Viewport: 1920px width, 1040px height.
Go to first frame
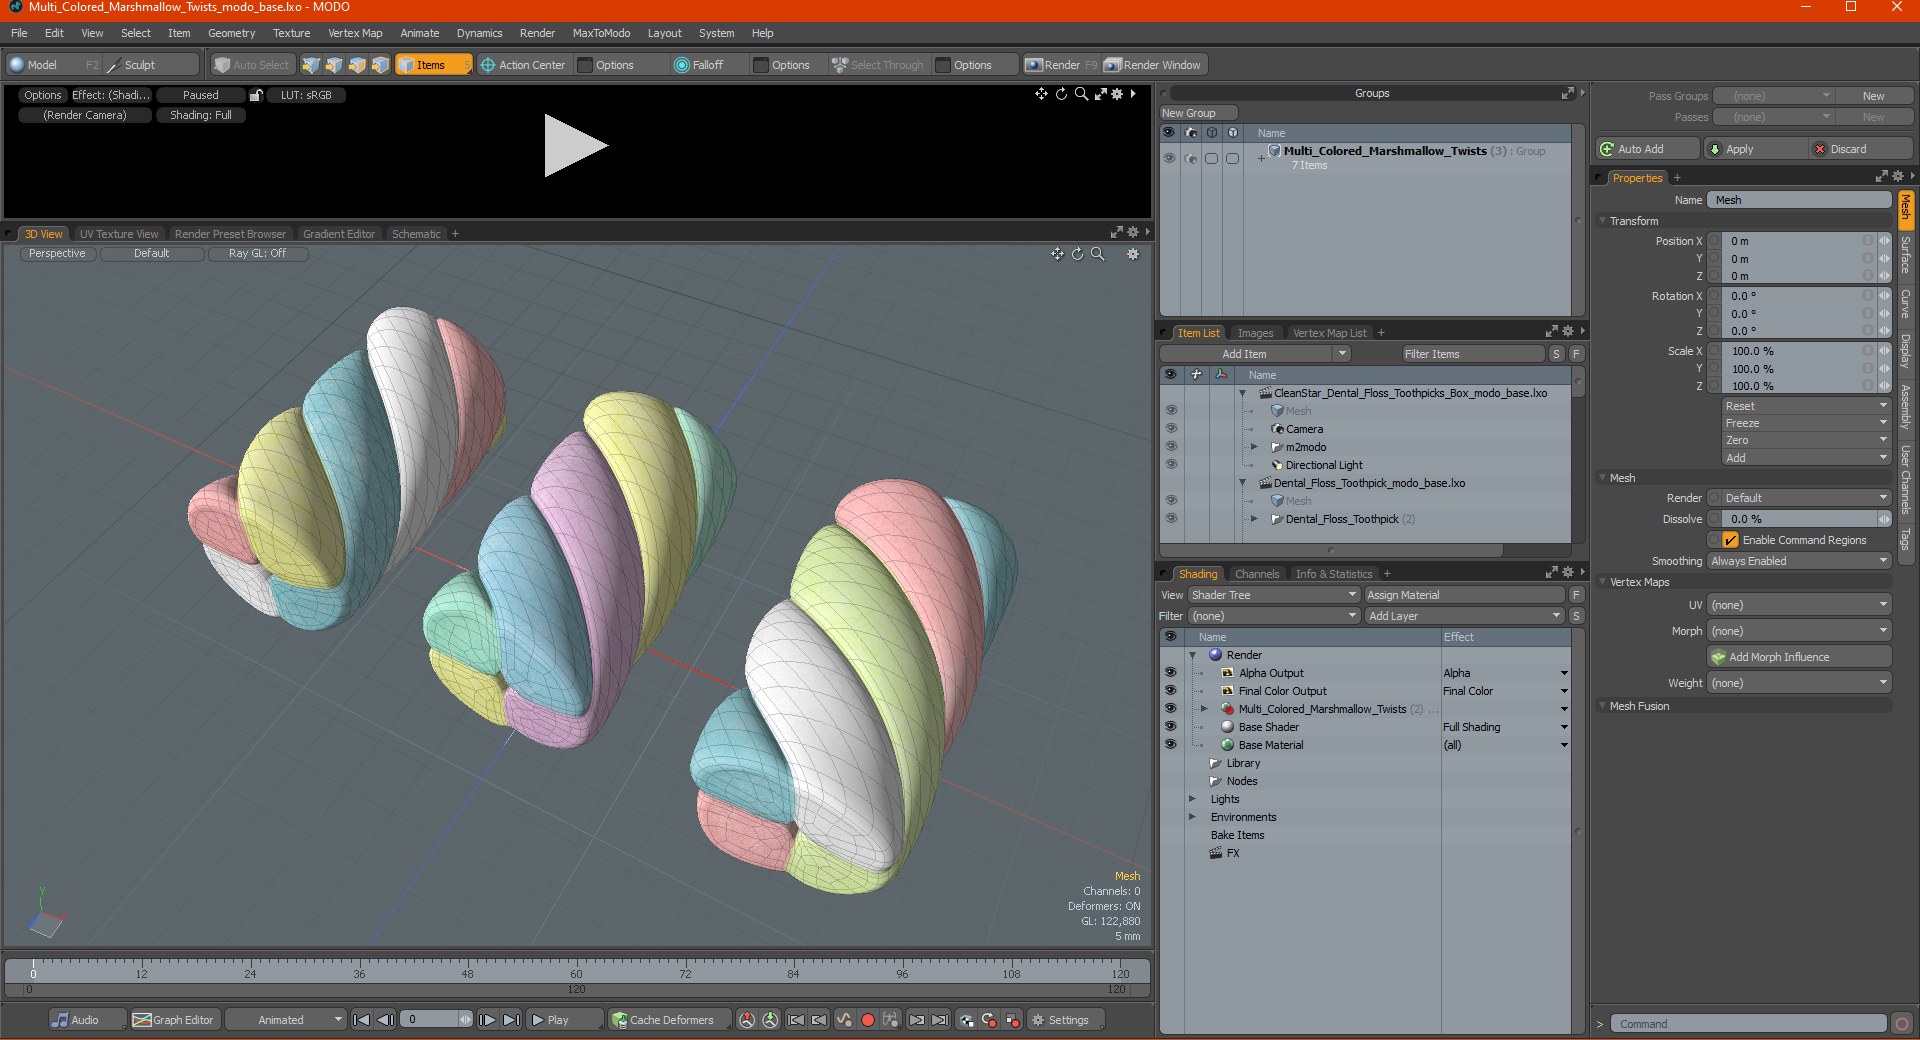pos(362,1020)
